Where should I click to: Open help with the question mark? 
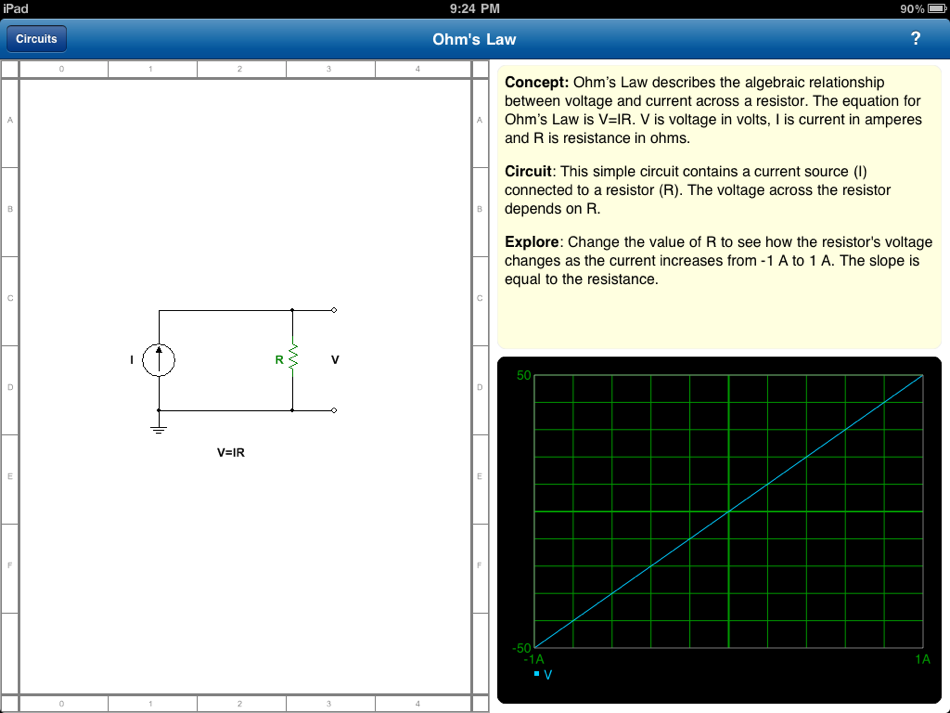click(x=915, y=39)
